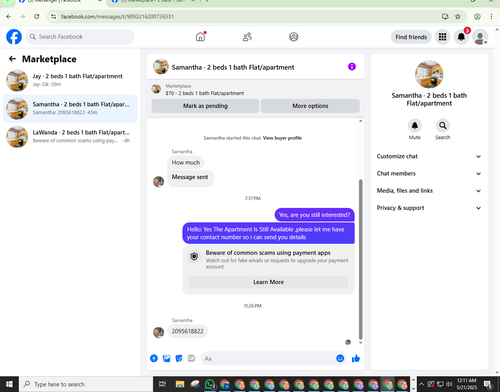The height and width of the screenshot is (392, 500).
Task: Click the shield icon in scam warning
Action: tap(194, 256)
